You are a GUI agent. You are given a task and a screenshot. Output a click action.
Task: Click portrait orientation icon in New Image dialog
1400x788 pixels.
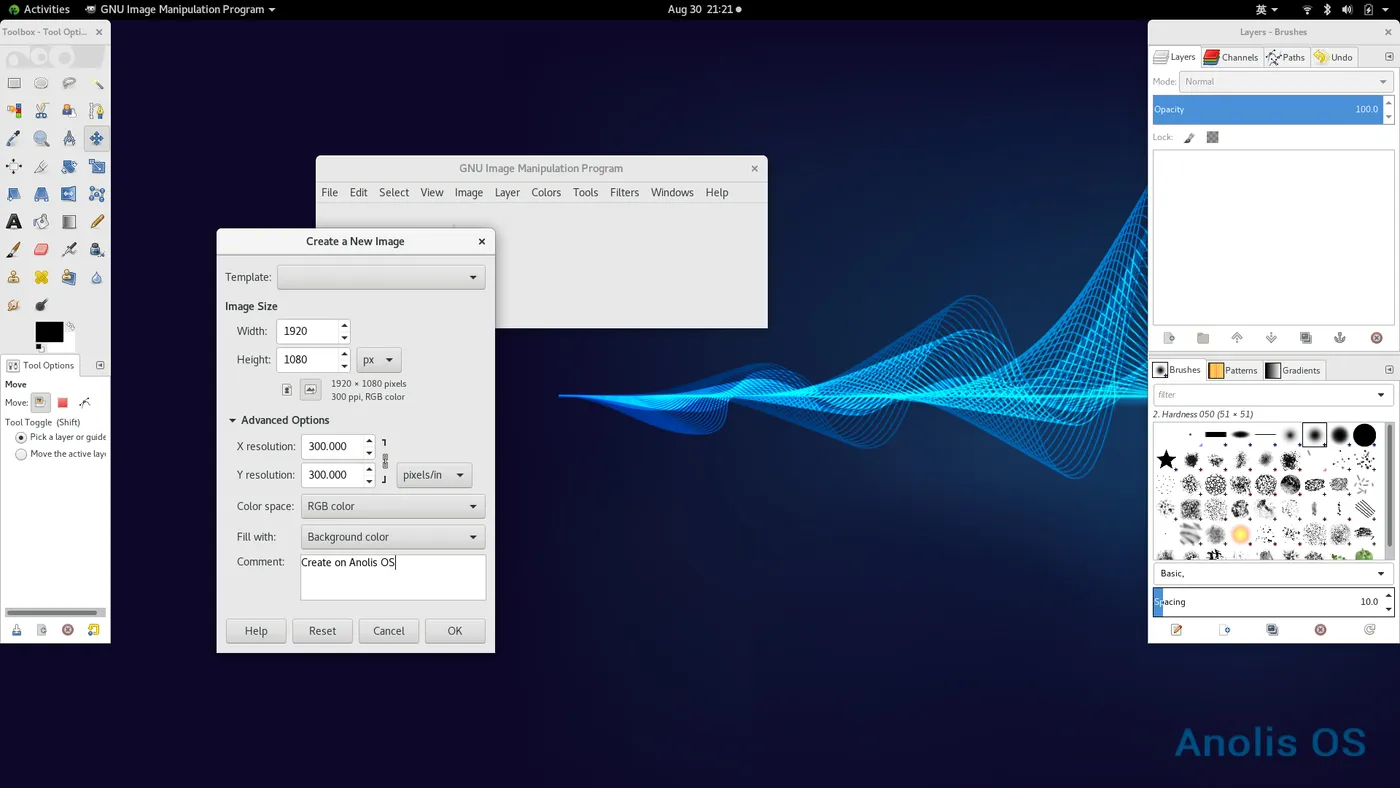pyautogui.click(x=287, y=390)
